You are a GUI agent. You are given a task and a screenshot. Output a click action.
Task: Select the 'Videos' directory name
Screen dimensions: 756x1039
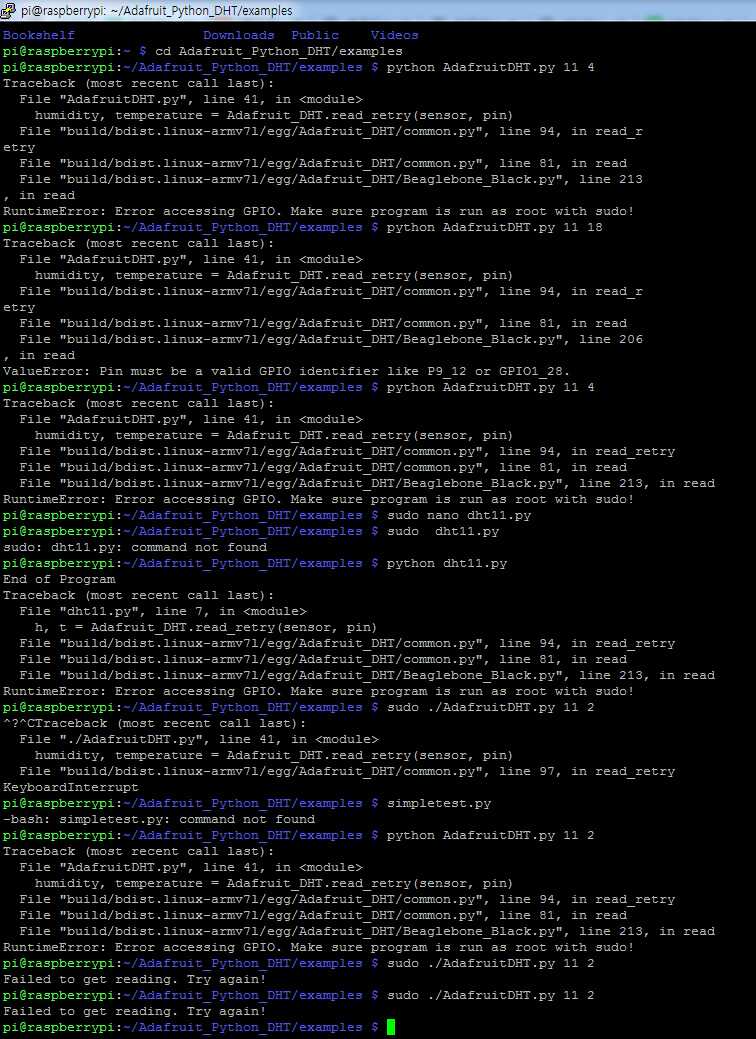394,35
